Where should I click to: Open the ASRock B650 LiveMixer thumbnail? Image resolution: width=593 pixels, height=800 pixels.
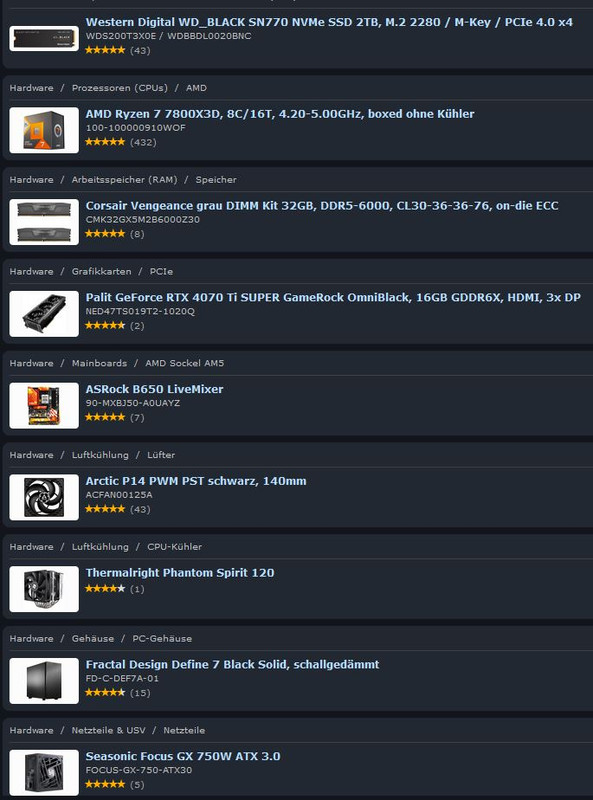pos(44,406)
